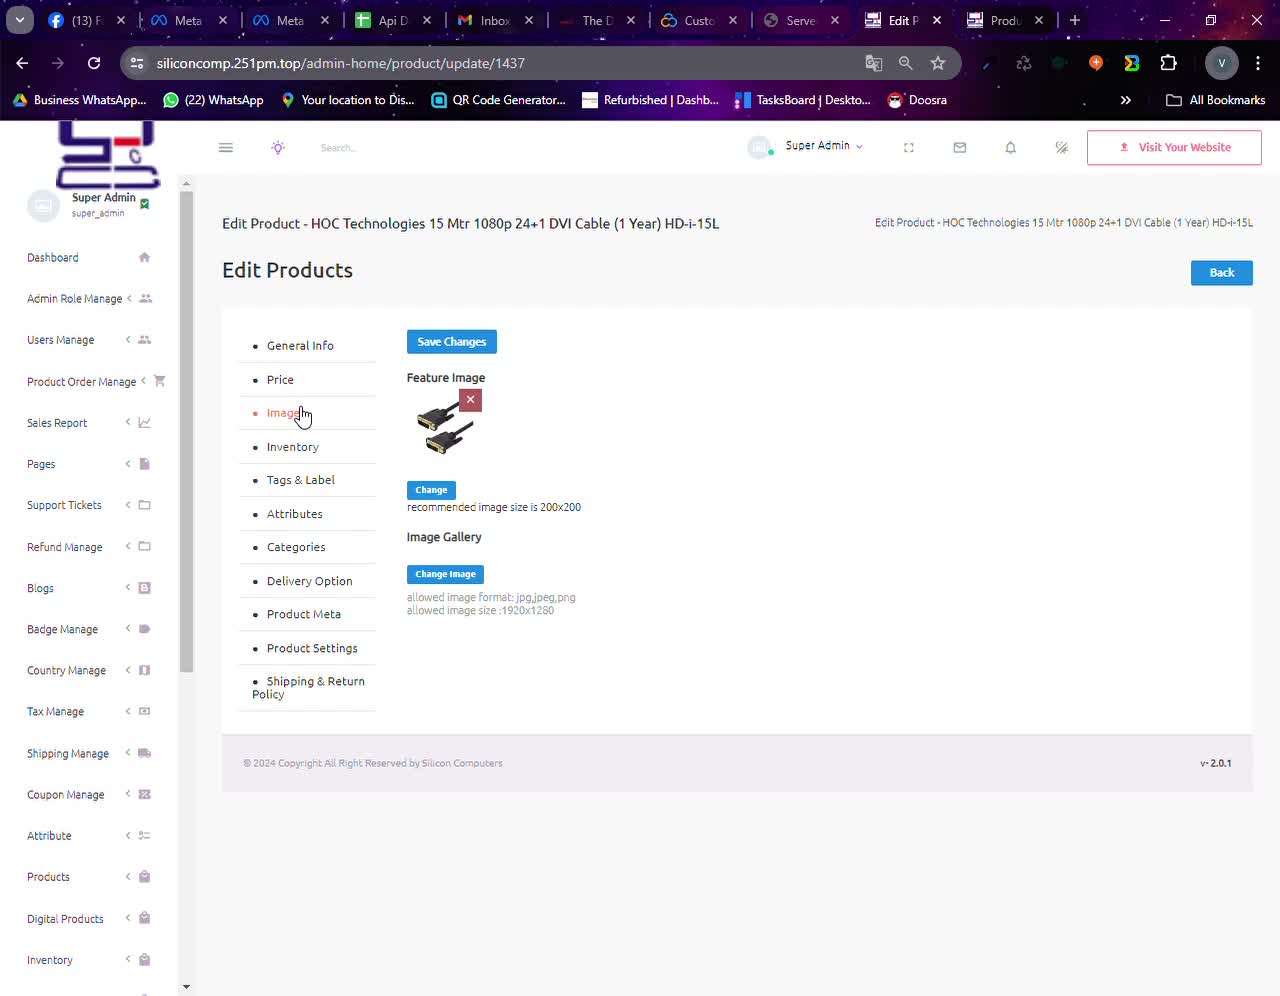Toggle the light bulb theme icon
The height and width of the screenshot is (996, 1280).
(x=278, y=148)
